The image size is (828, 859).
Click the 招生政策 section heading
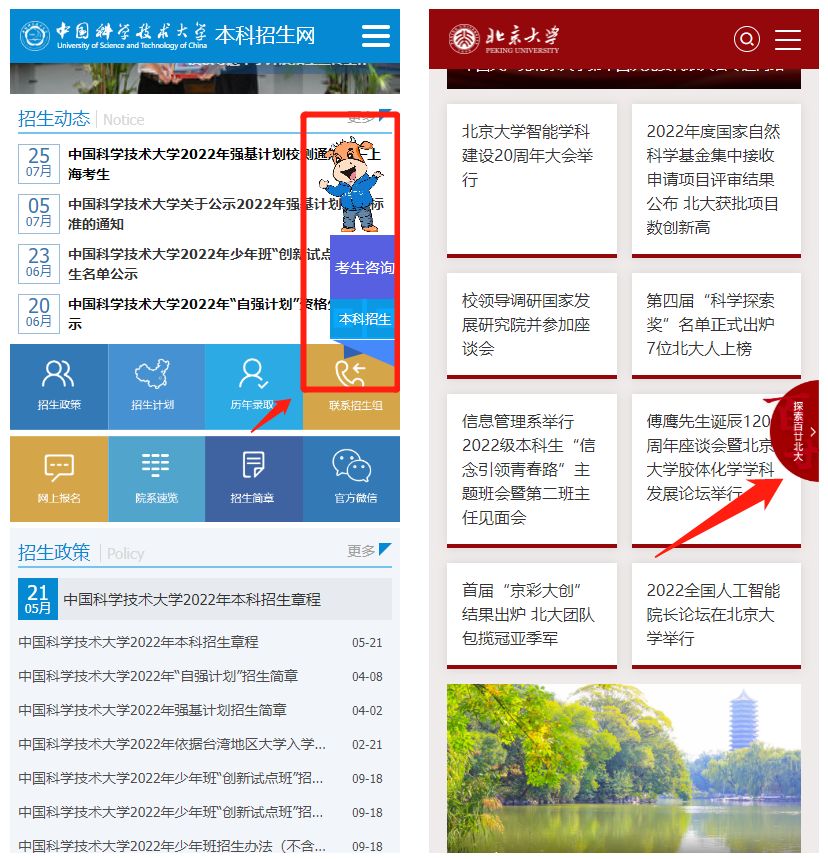(x=54, y=552)
